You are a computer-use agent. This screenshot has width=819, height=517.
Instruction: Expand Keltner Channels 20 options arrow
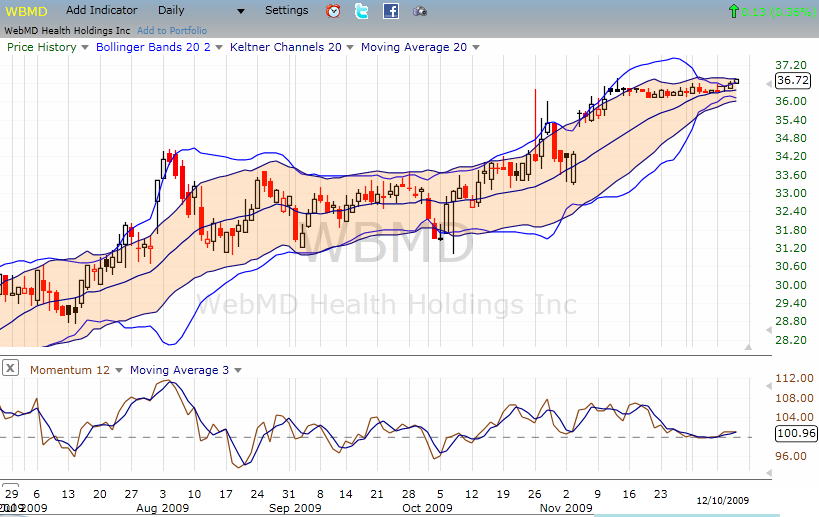(x=350, y=48)
